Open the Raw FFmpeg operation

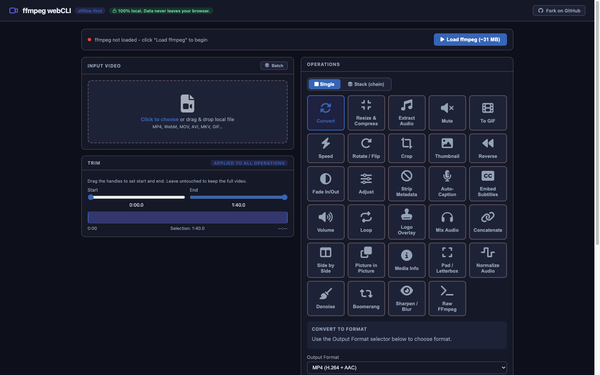pos(447,298)
